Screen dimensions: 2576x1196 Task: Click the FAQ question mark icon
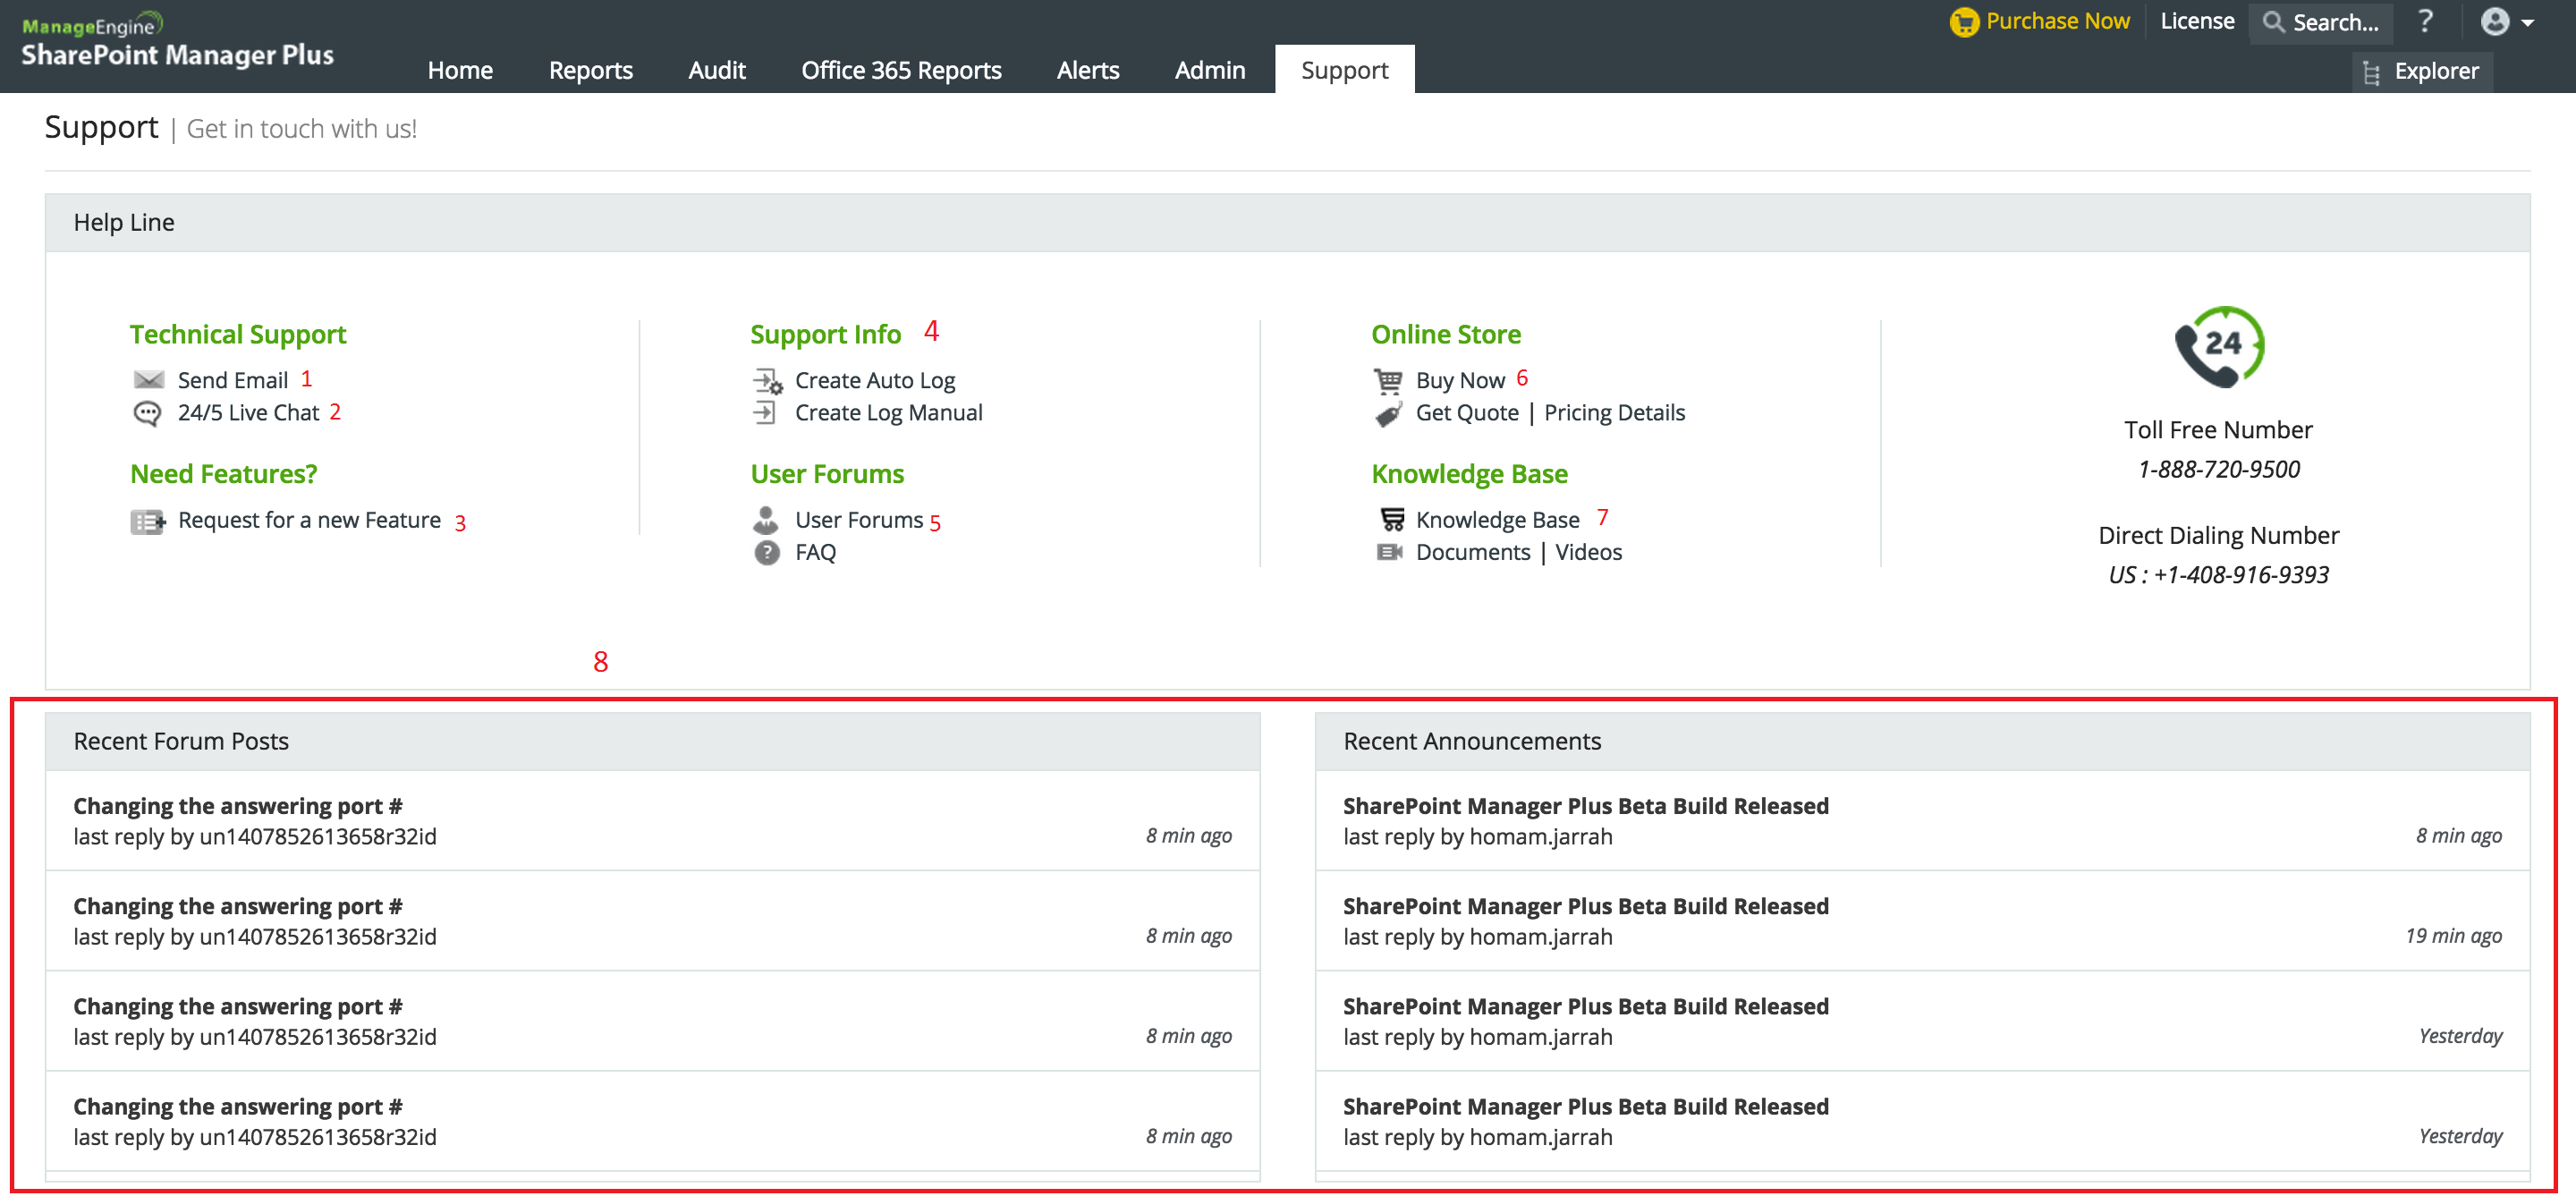coord(767,553)
